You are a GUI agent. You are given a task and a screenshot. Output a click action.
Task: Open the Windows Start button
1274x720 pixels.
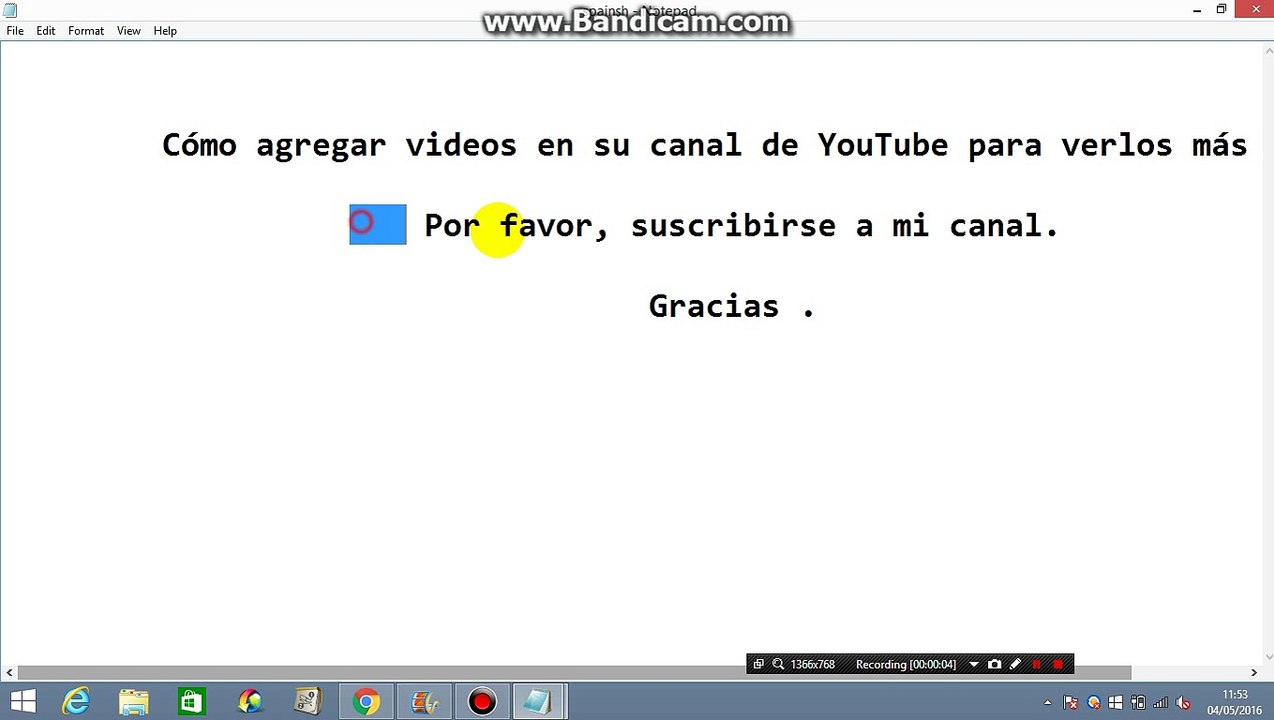[22, 702]
